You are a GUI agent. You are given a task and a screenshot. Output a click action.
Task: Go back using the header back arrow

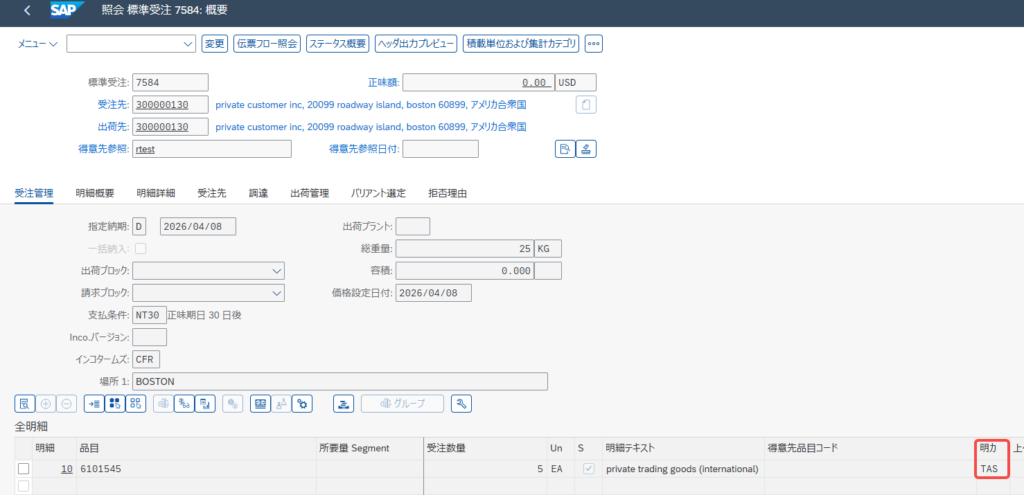click(26, 10)
